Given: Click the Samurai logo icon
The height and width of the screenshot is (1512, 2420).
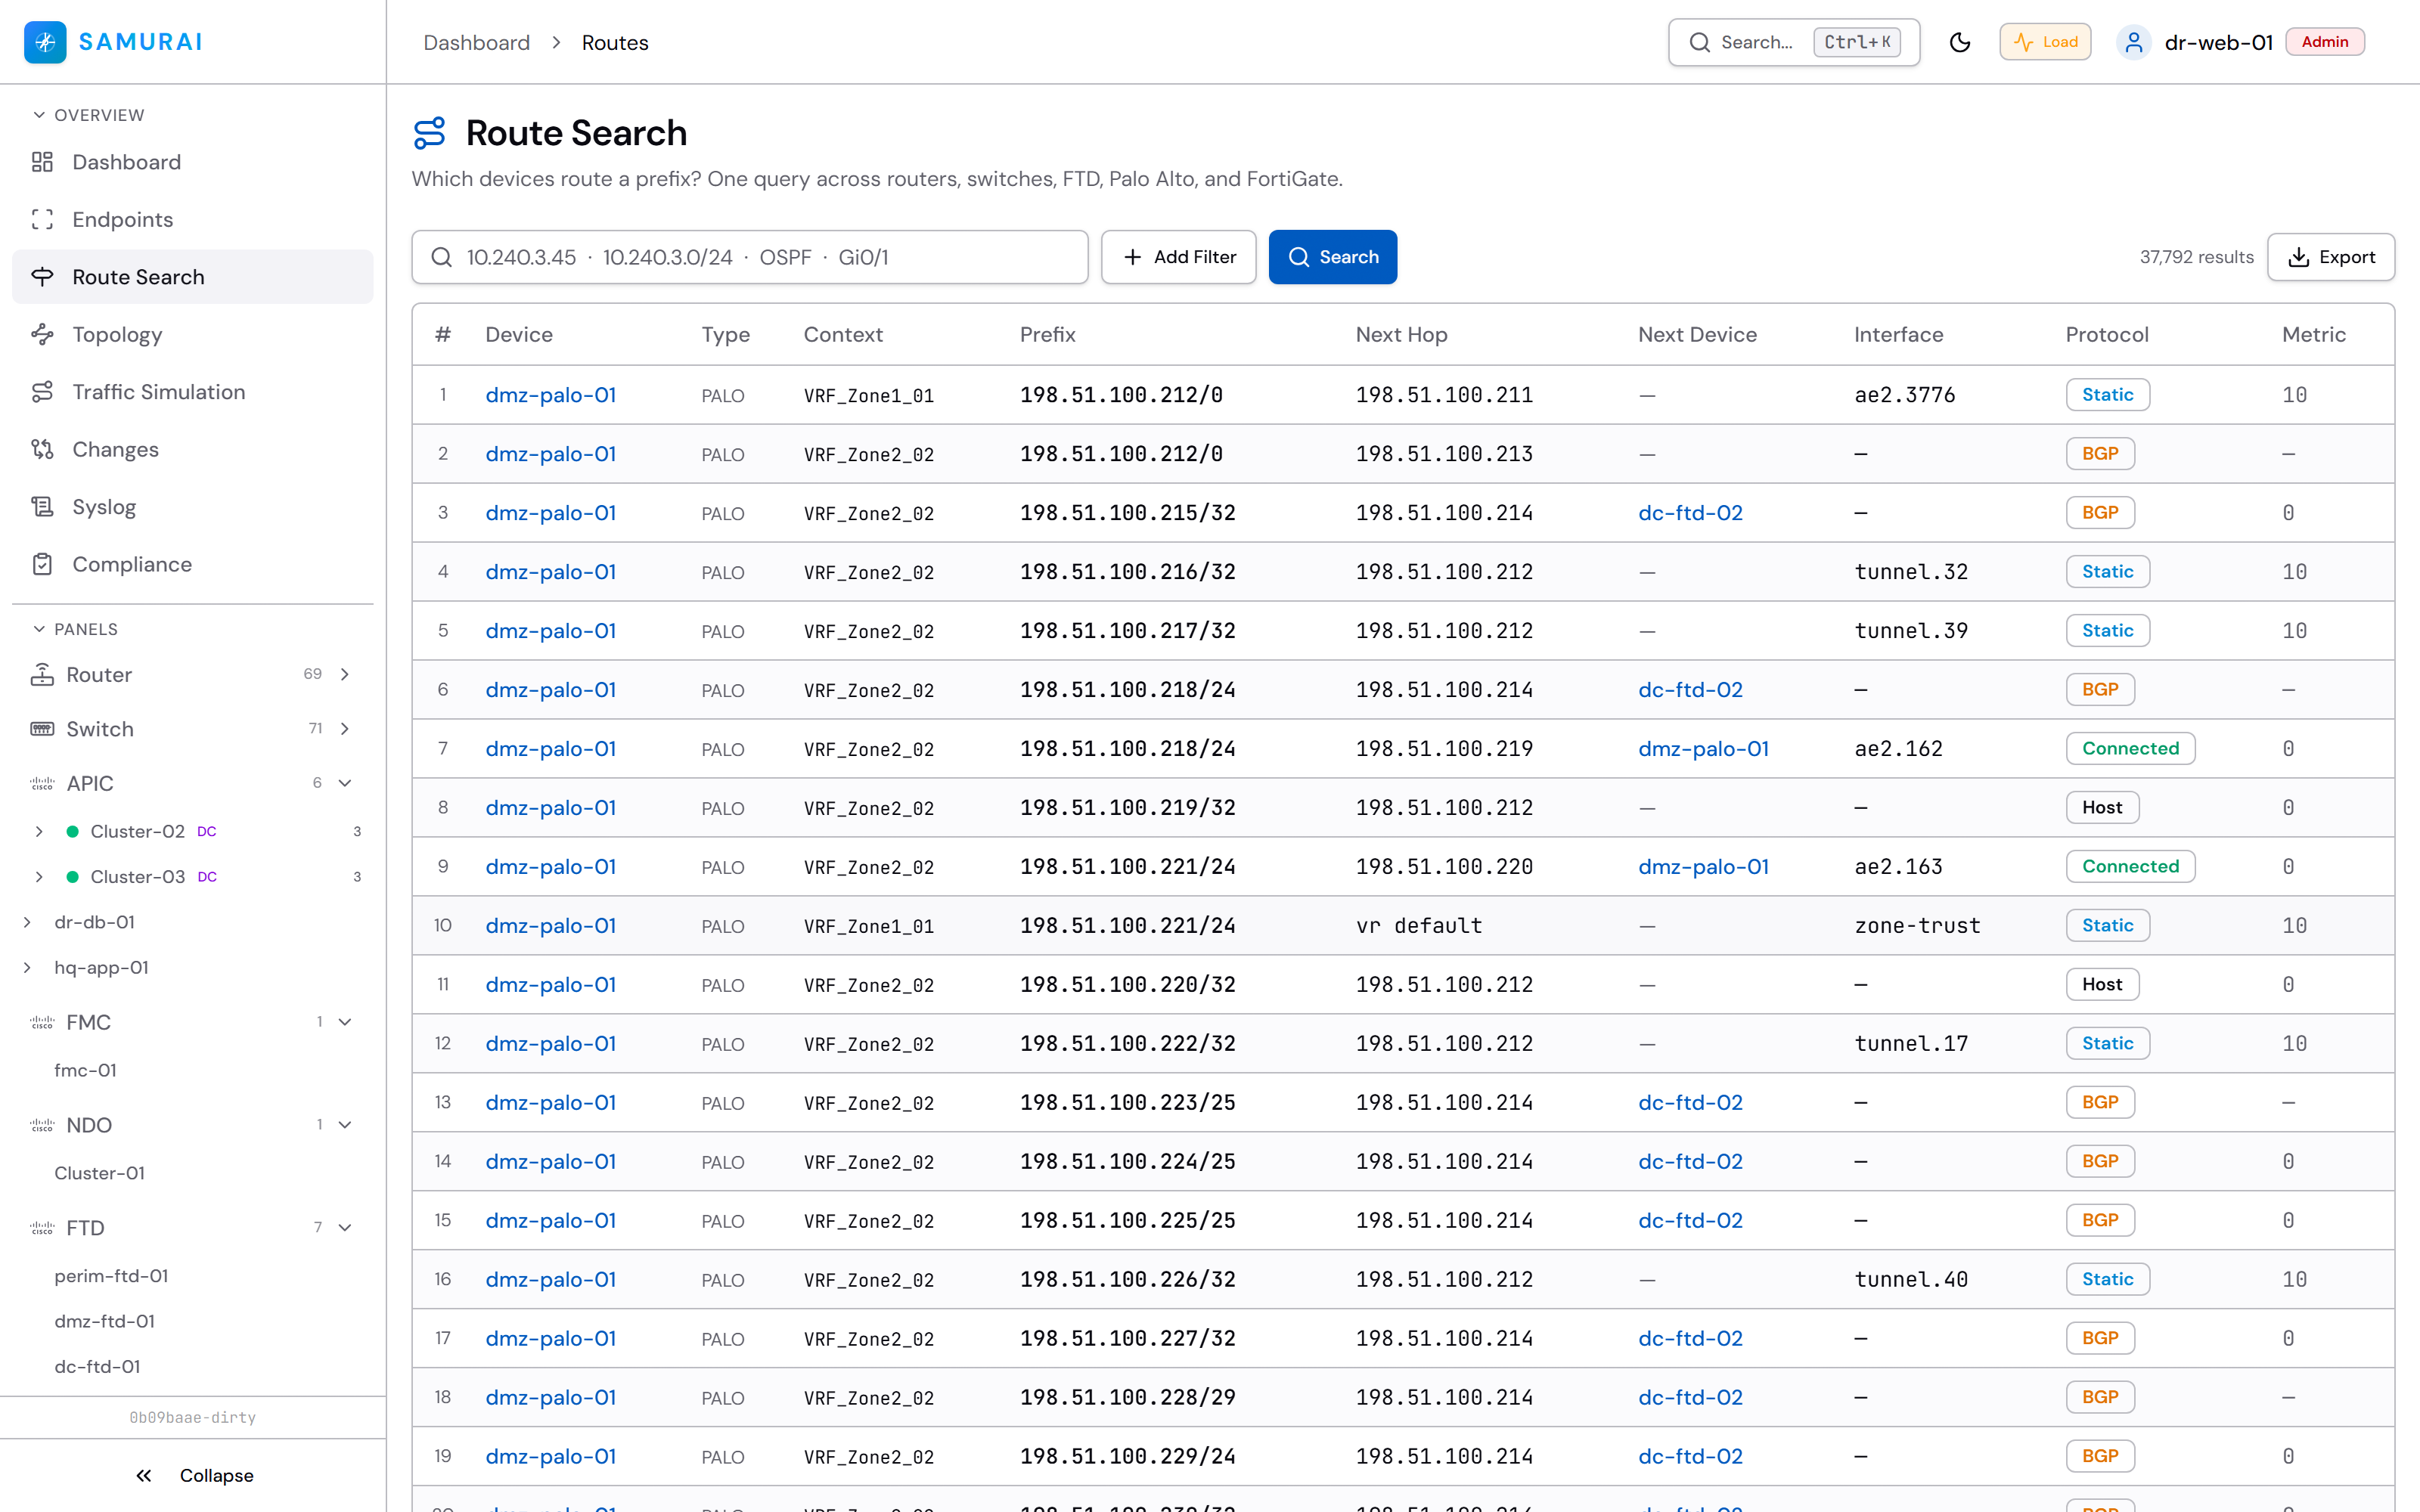Looking at the screenshot, I should coord(45,42).
